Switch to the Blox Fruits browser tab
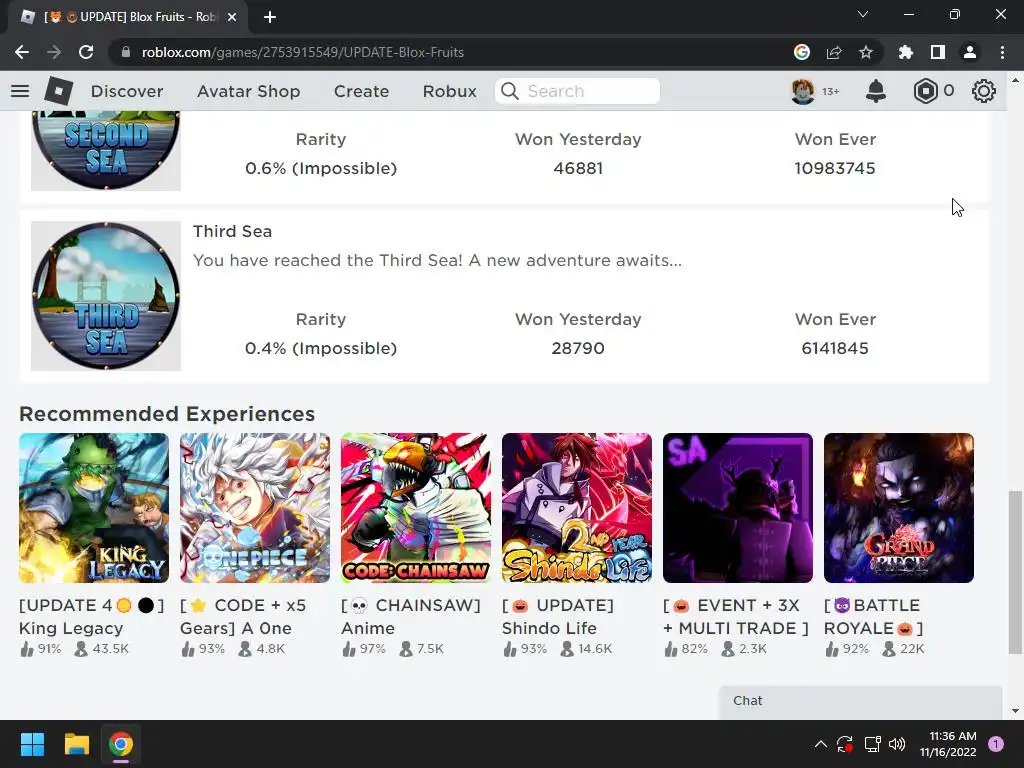 pyautogui.click(x=128, y=17)
